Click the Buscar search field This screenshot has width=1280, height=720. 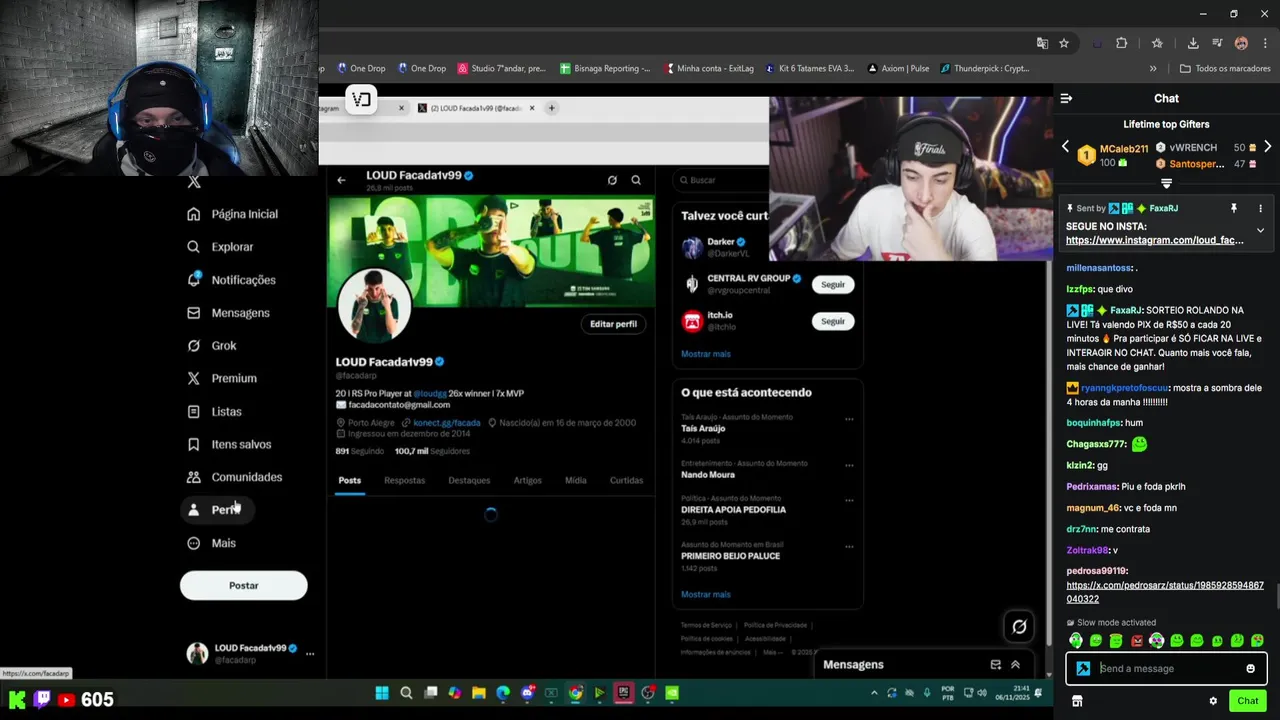click(x=722, y=180)
